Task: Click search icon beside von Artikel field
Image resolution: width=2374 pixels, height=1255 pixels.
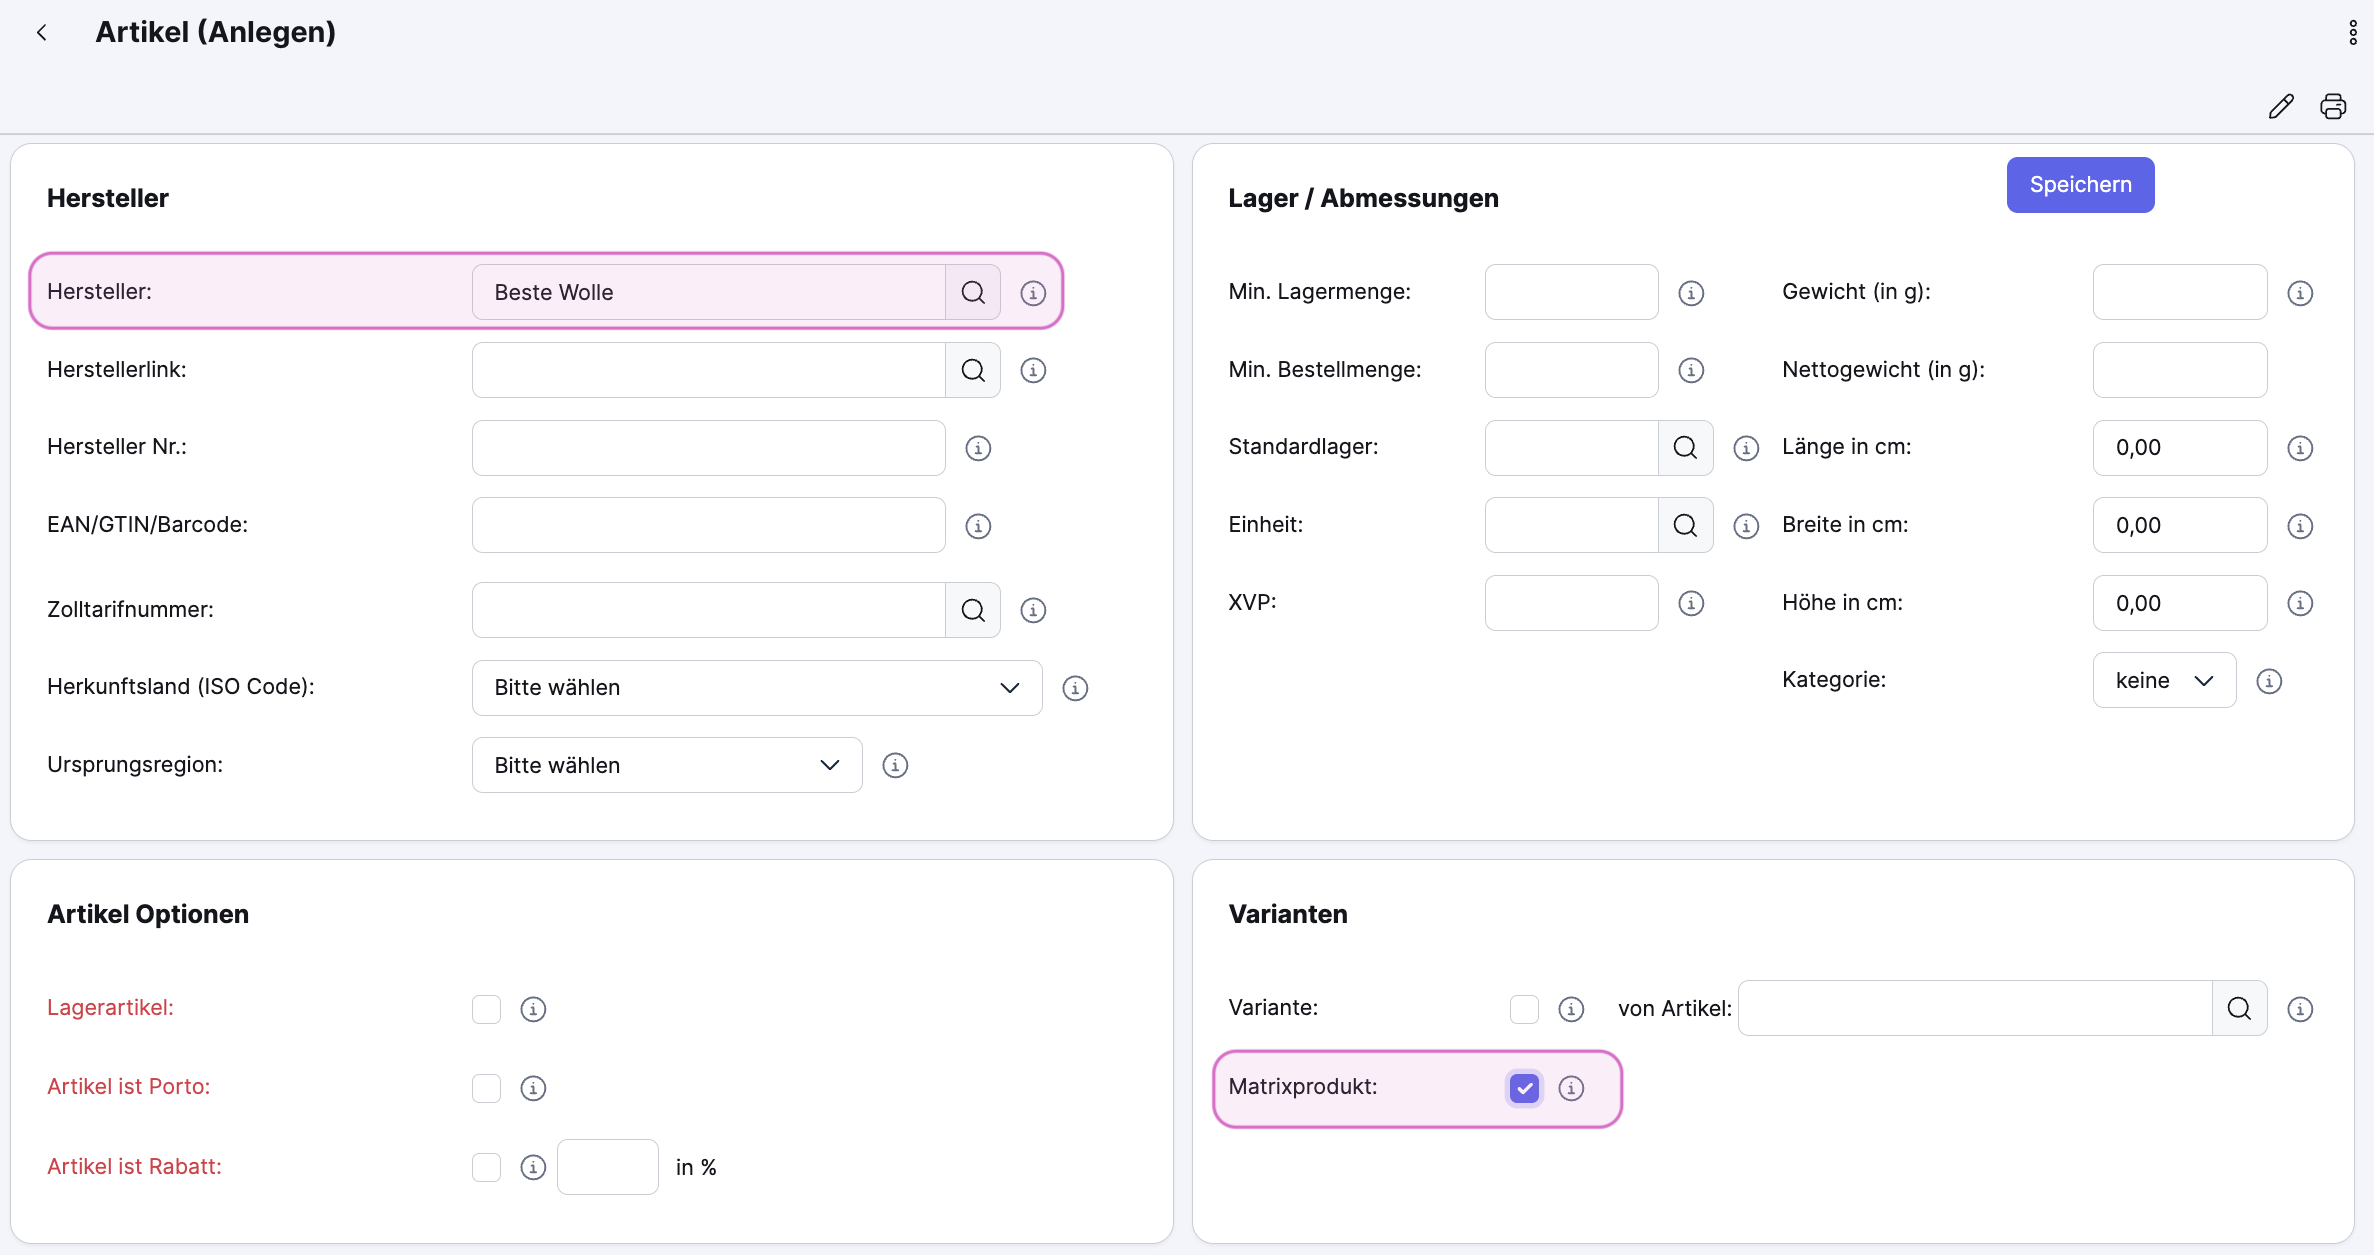Action: [2239, 1008]
